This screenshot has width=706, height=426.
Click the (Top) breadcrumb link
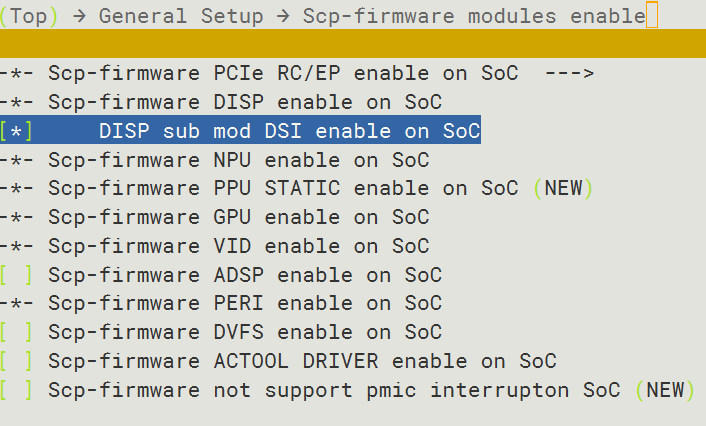[29, 16]
